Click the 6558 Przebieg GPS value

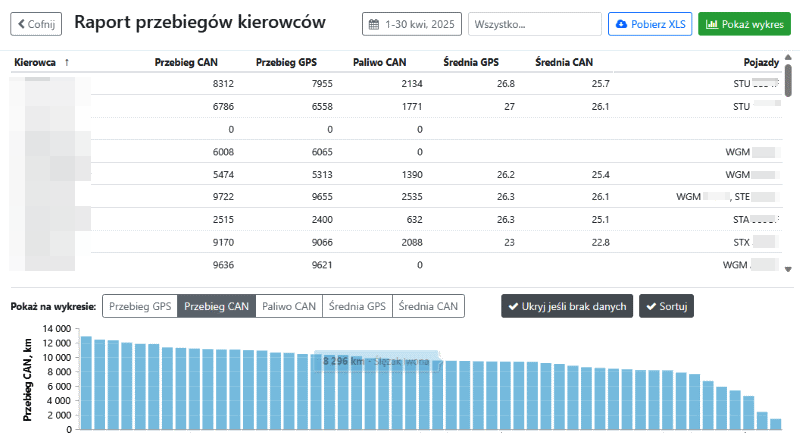[x=322, y=107]
